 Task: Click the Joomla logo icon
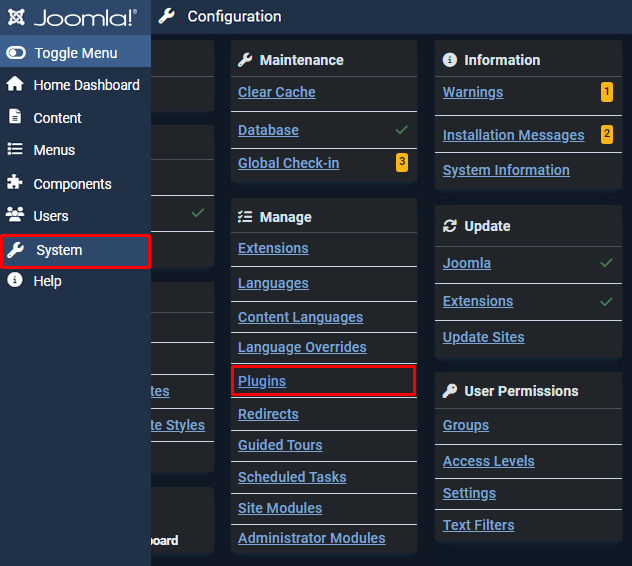click(x=17, y=17)
